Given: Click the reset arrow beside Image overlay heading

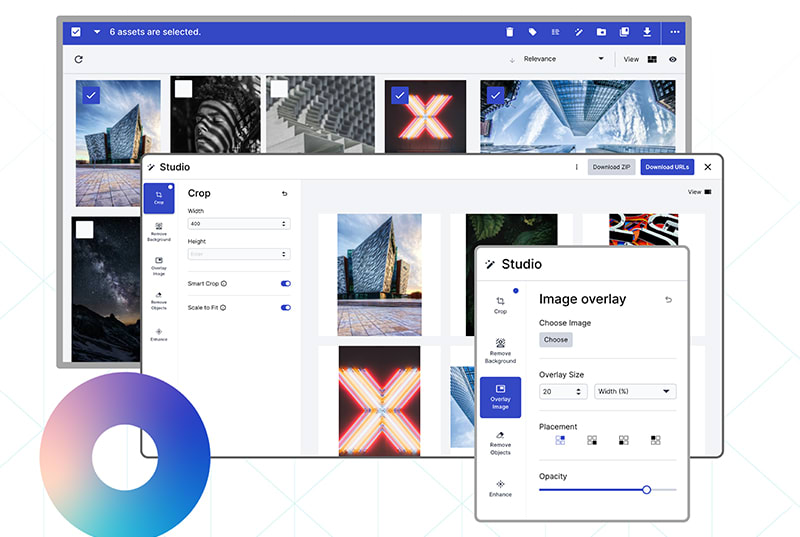Looking at the screenshot, I should [x=669, y=299].
